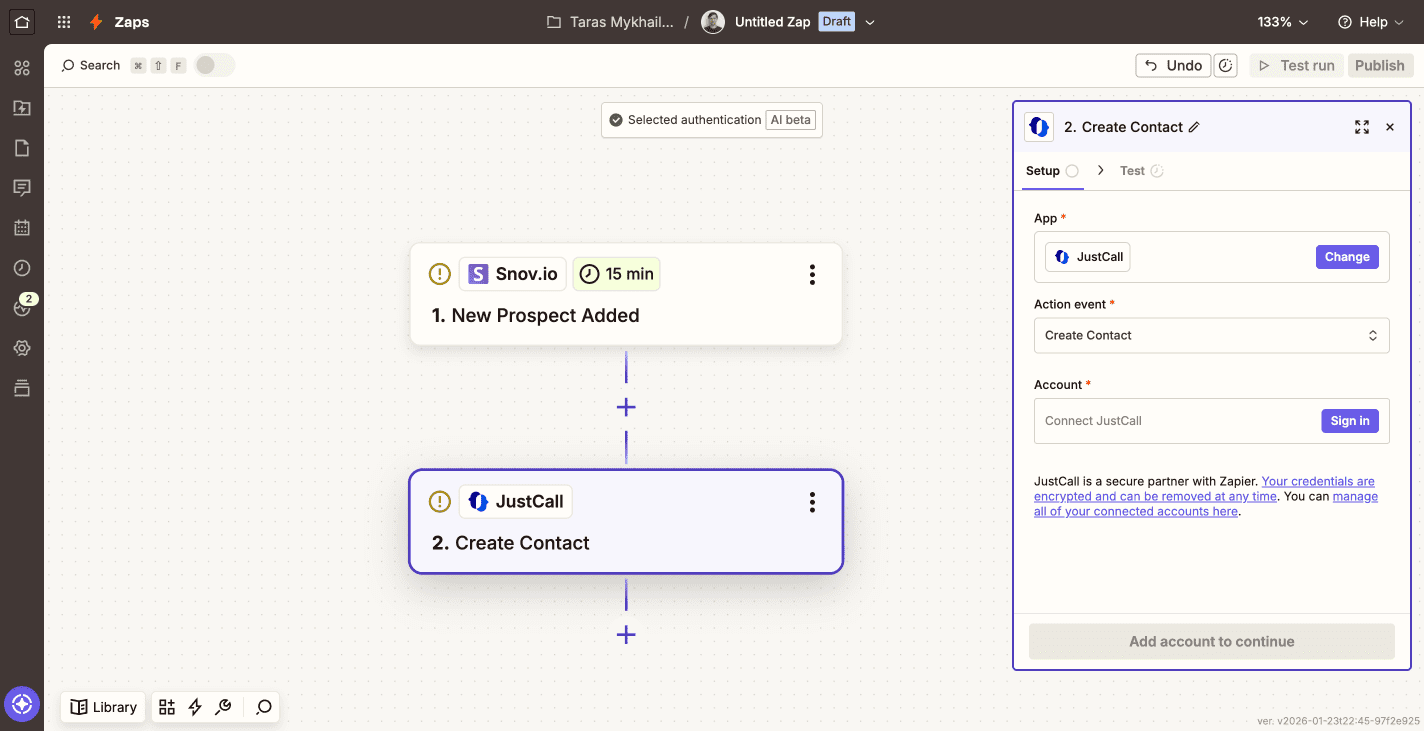The image size is (1424, 731).
Task: Open version history clock icon beside Undo
Action: (x=1226, y=65)
